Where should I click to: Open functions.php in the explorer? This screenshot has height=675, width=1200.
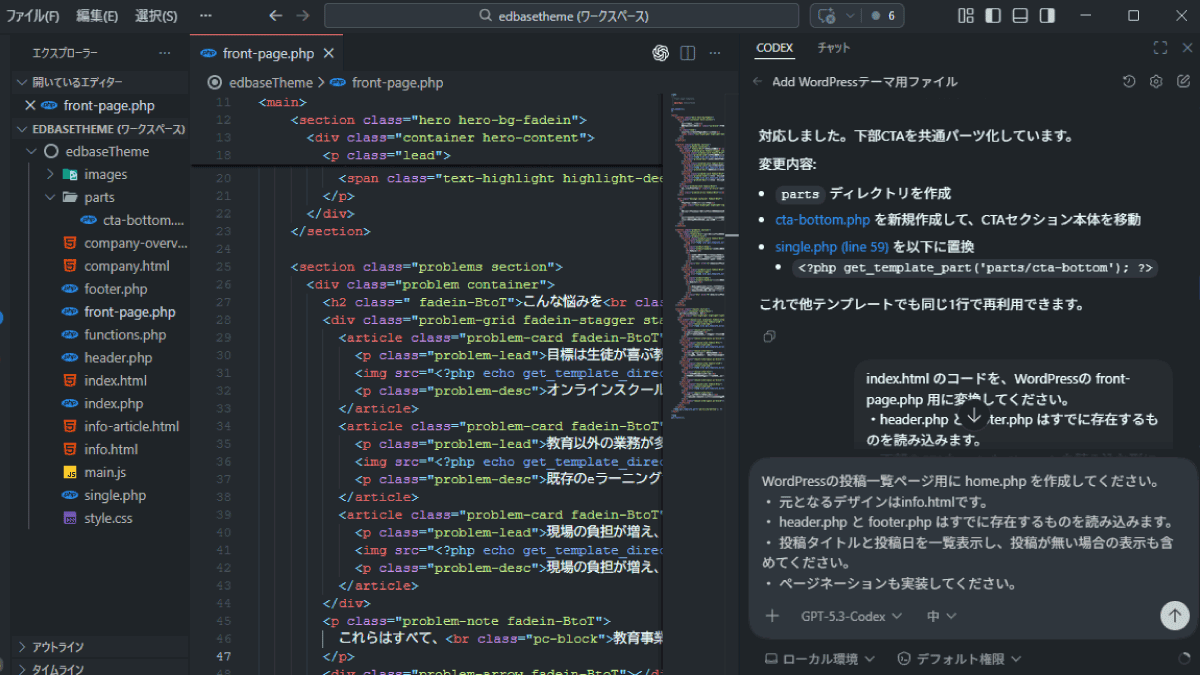pos(125,335)
